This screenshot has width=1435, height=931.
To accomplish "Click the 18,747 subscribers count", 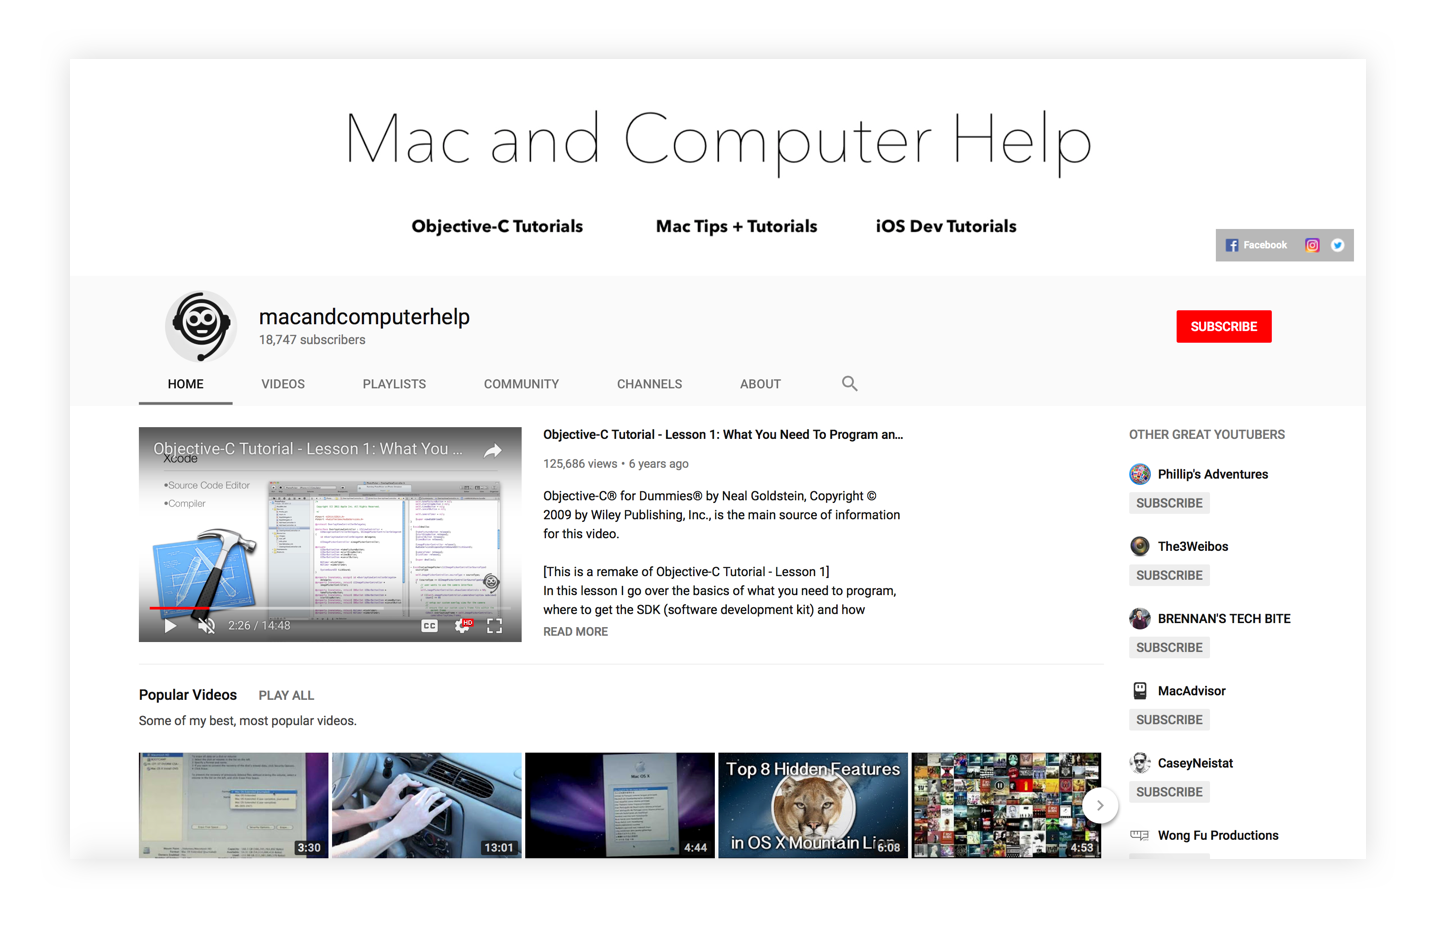I will (x=312, y=340).
